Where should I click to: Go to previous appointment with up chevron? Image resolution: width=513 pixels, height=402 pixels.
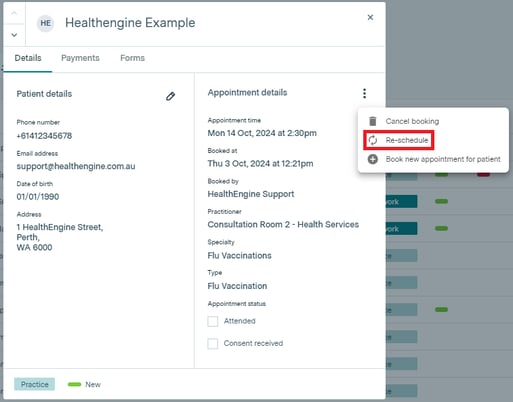(x=14, y=13)
